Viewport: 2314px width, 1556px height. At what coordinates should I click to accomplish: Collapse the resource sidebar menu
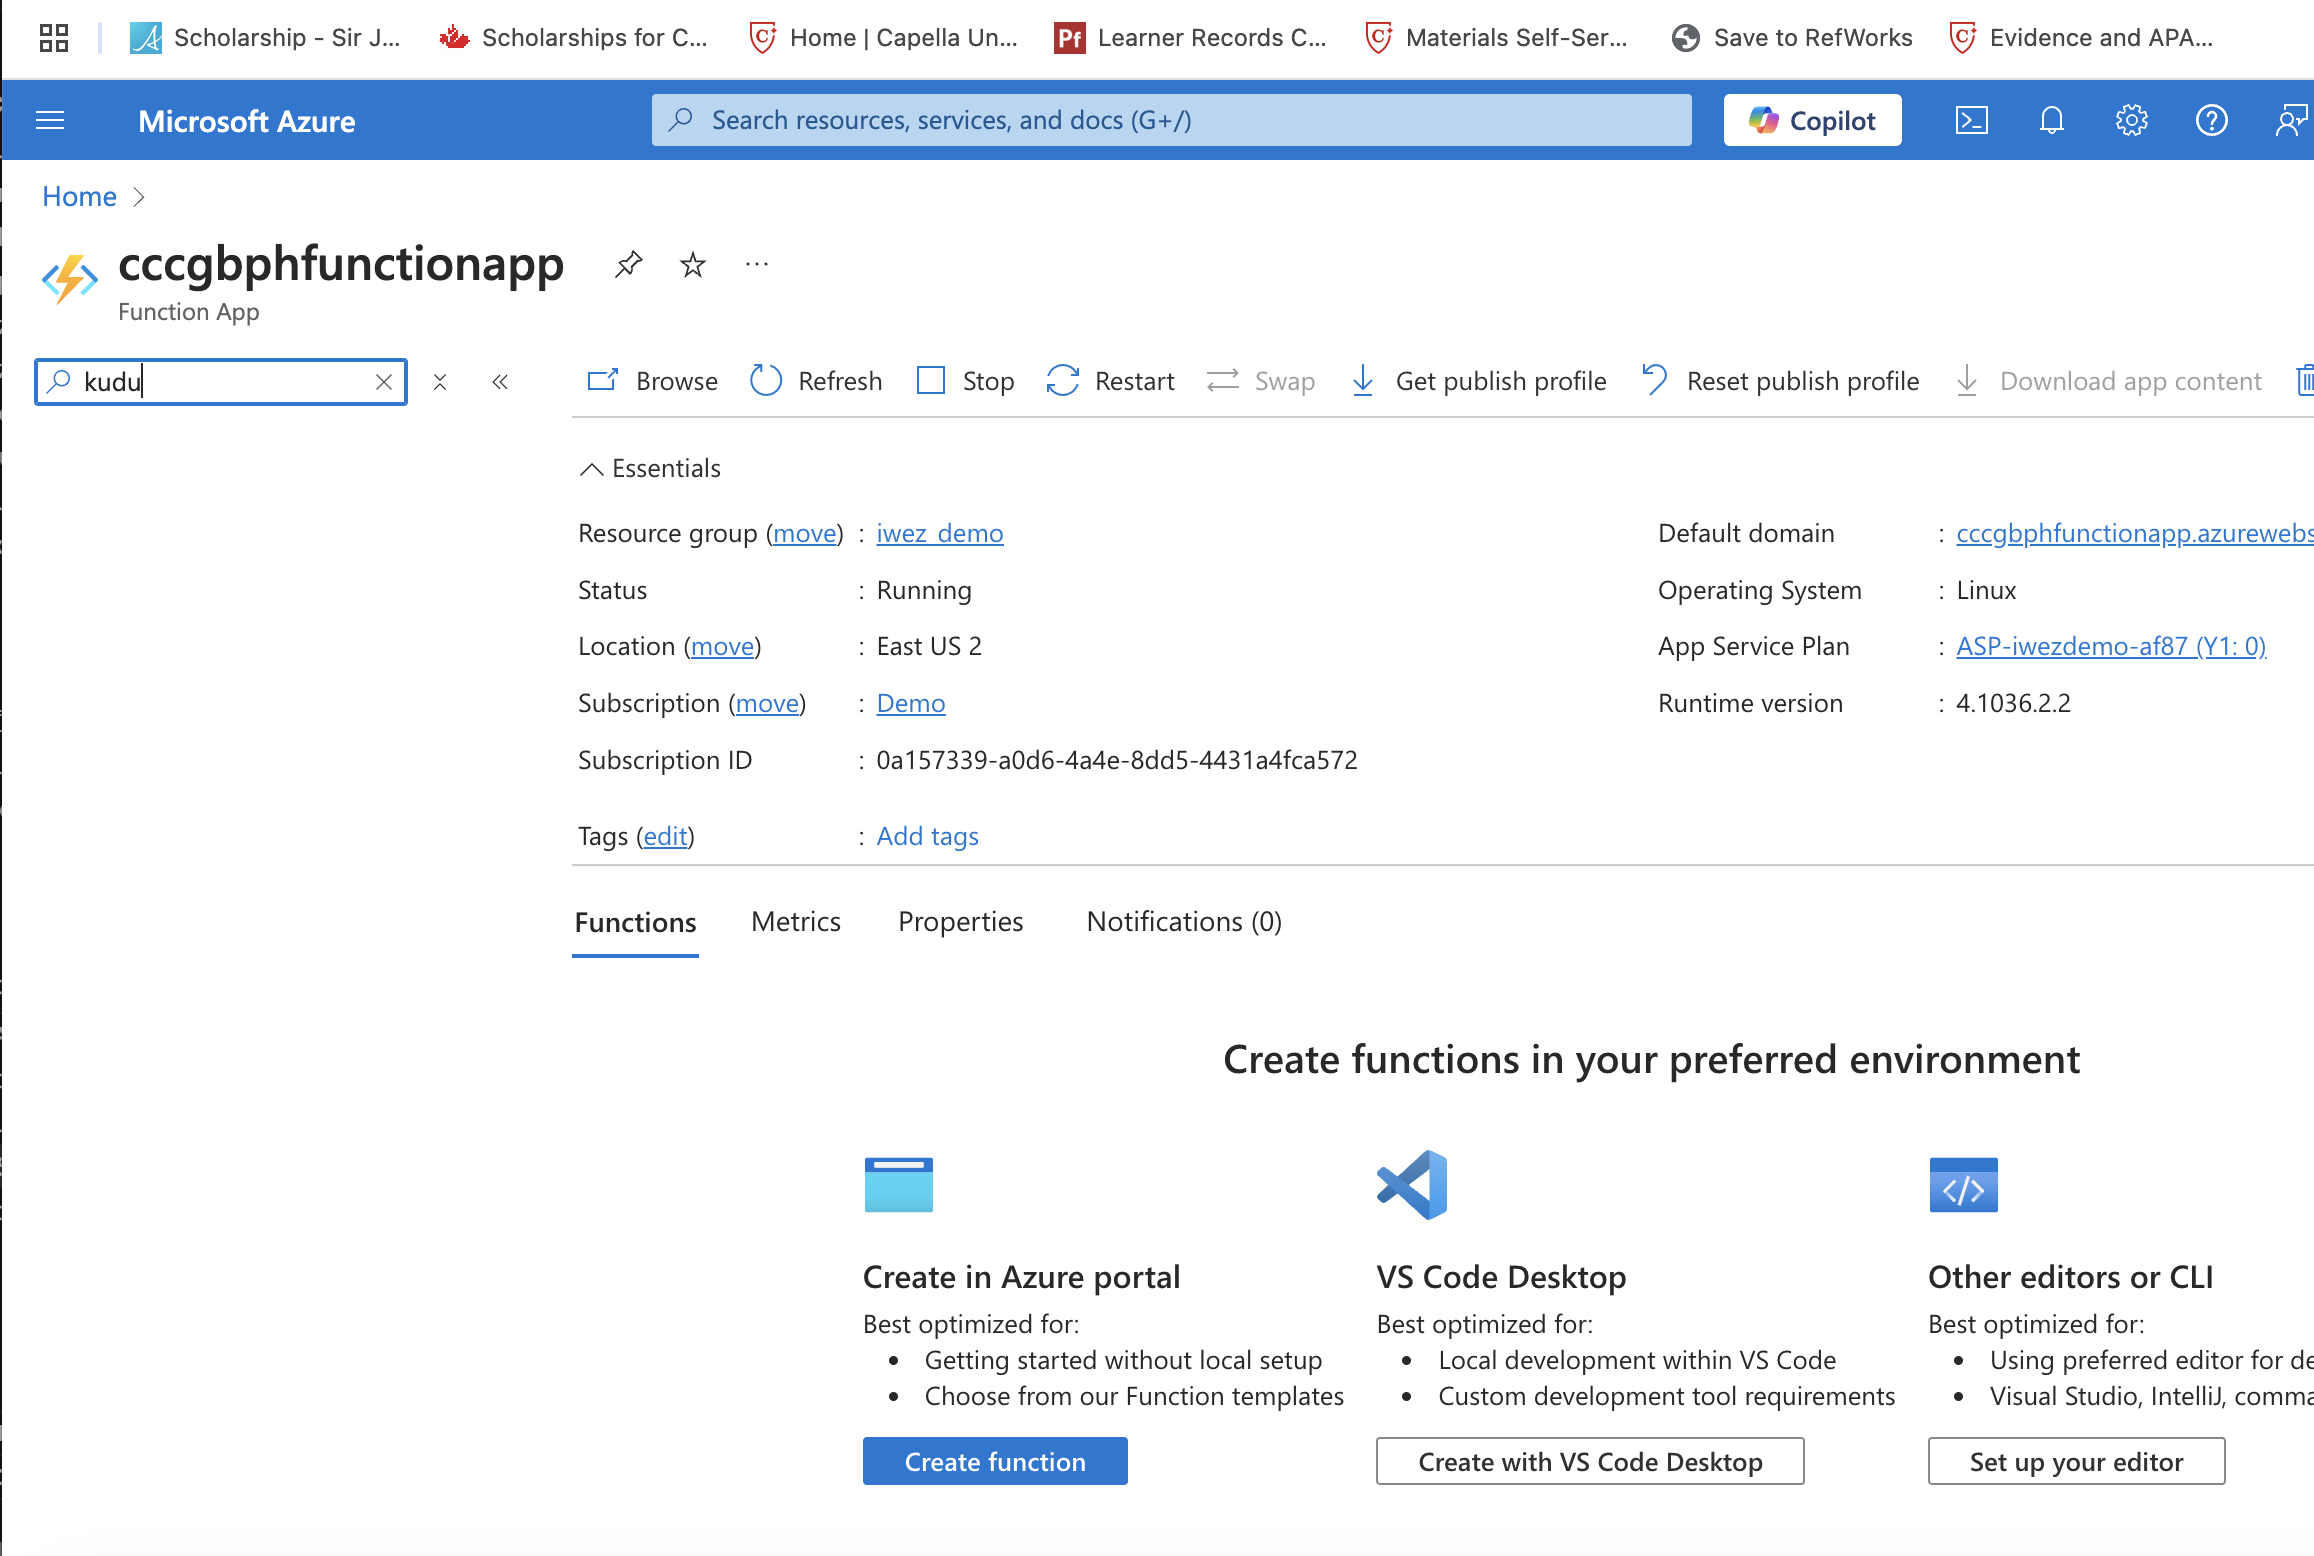(500, 382)
